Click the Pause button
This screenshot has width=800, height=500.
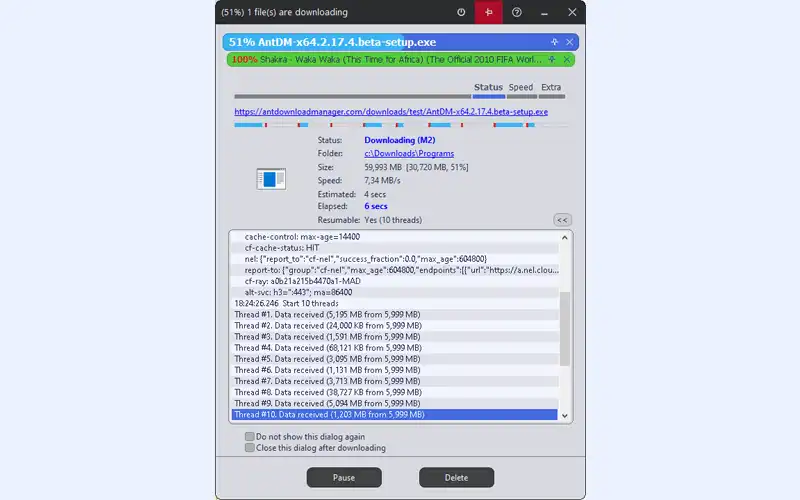tap(344, 478)
